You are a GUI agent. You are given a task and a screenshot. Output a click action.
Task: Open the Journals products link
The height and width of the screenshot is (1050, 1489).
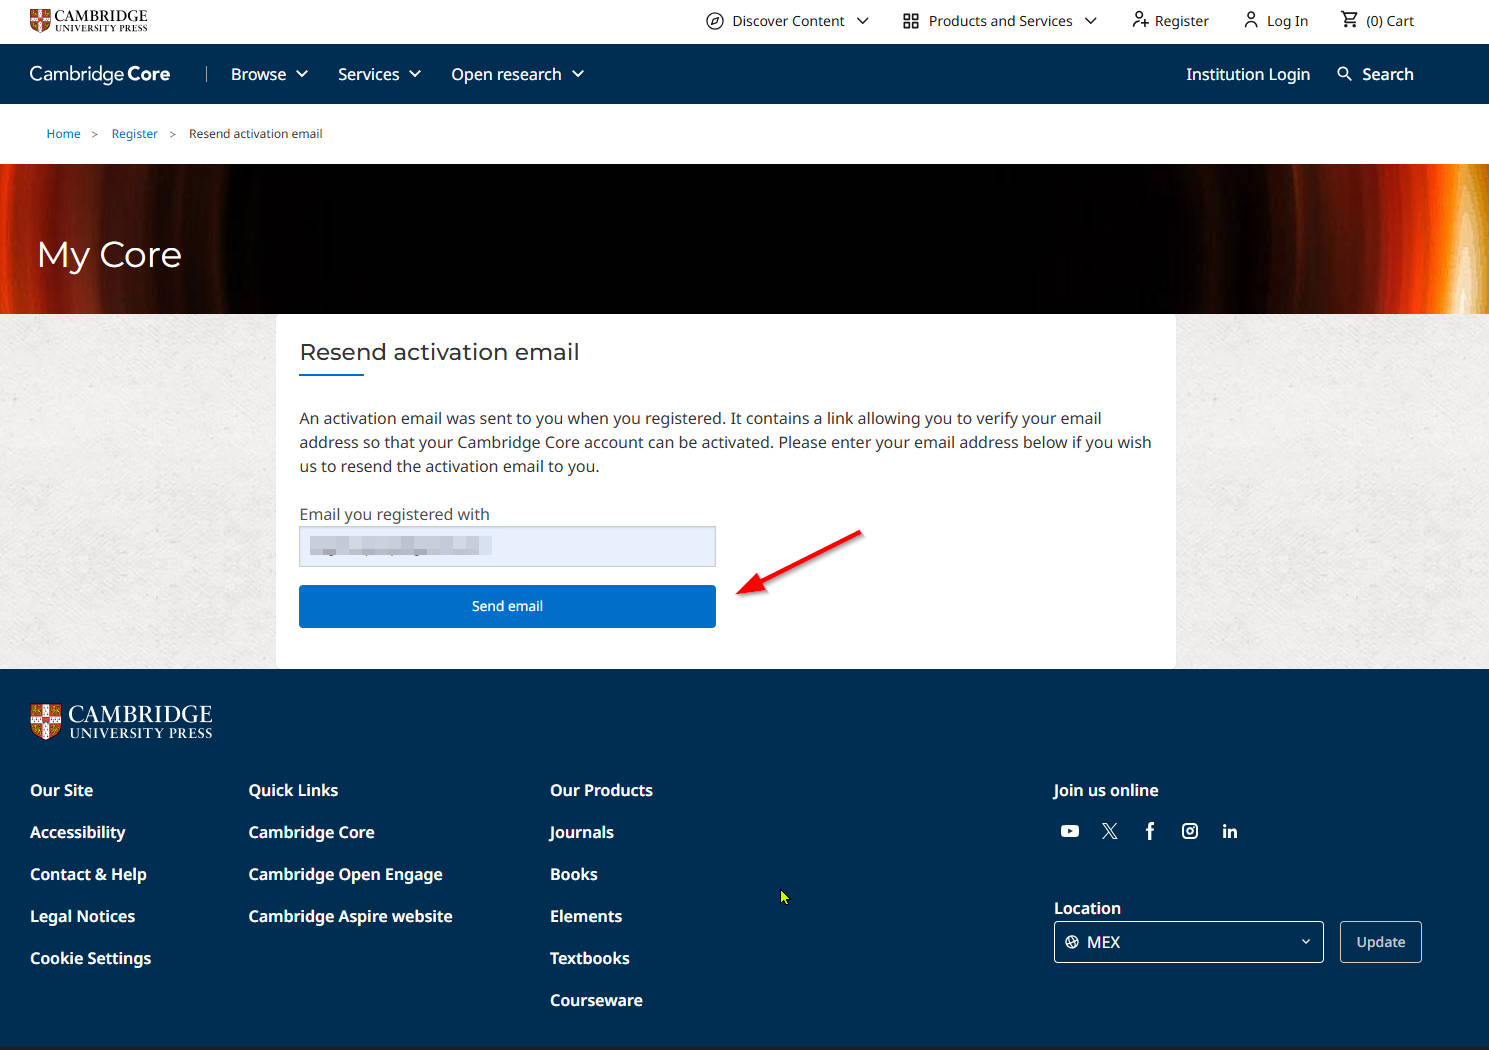(582, 832)
